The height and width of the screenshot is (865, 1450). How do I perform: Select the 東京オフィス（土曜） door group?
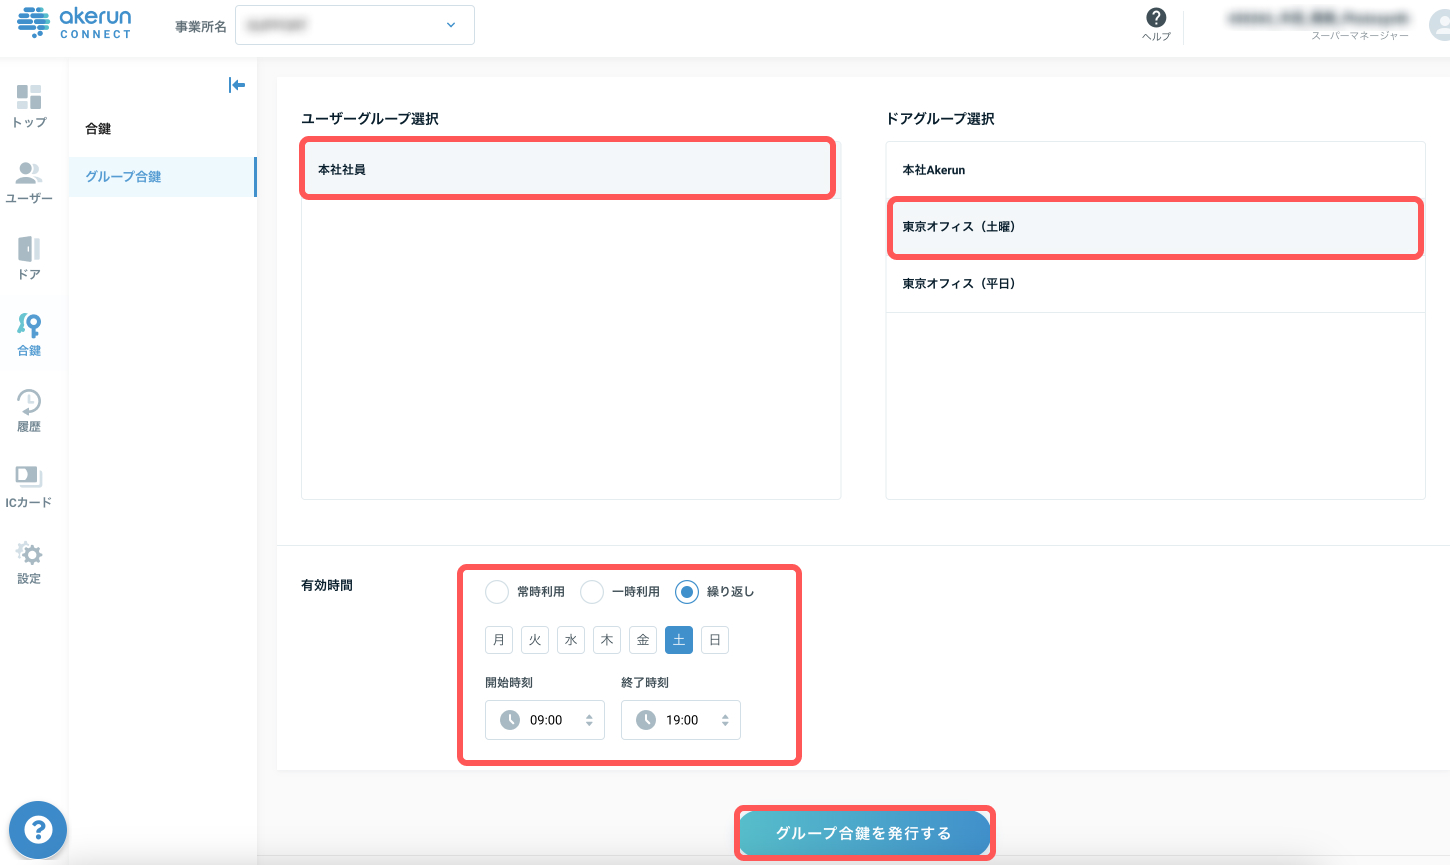point(1155,227)
